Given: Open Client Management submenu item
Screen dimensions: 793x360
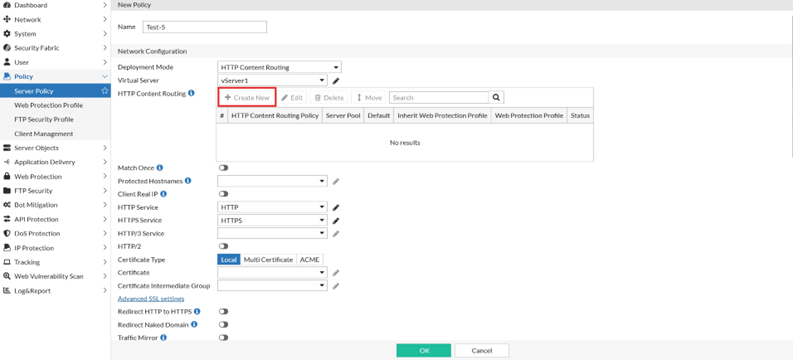Looking at the screenshot, I should 43,133.
